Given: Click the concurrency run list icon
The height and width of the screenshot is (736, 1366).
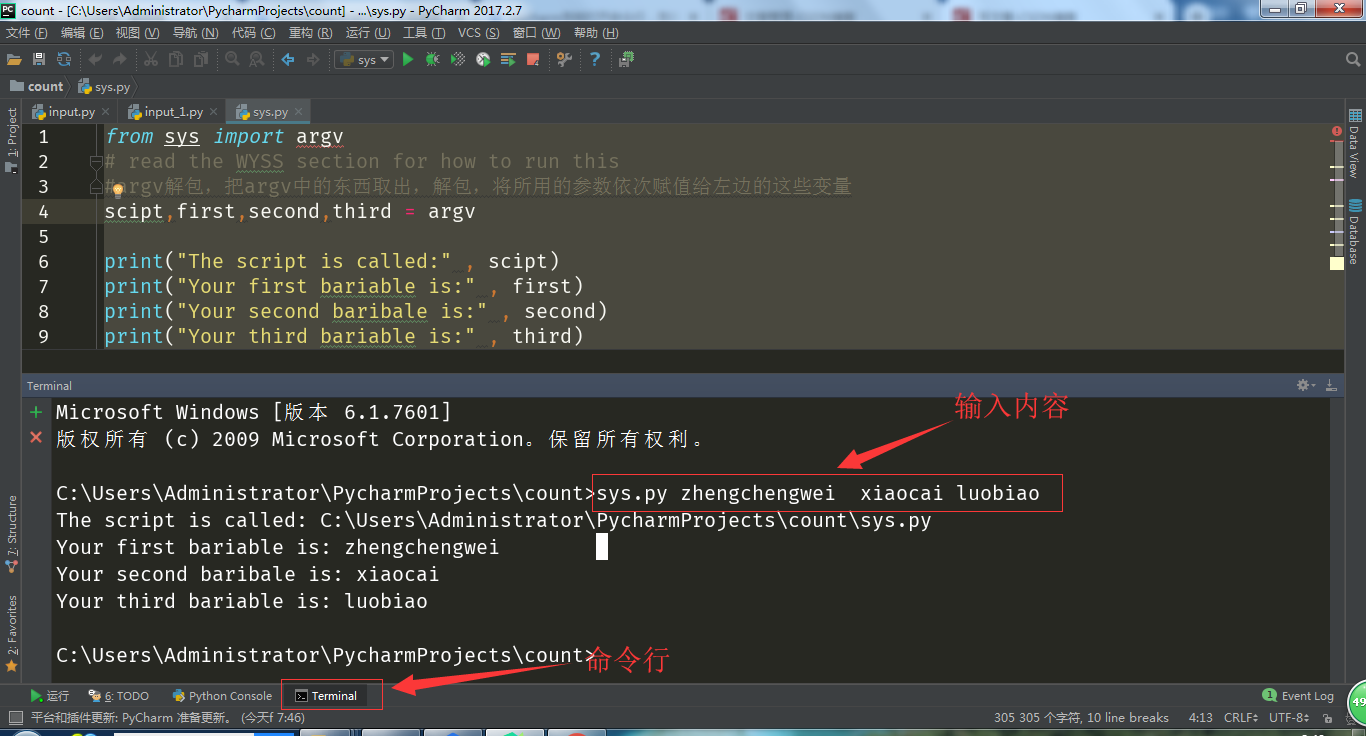Looking at the screenshot, I should (508, 60).
